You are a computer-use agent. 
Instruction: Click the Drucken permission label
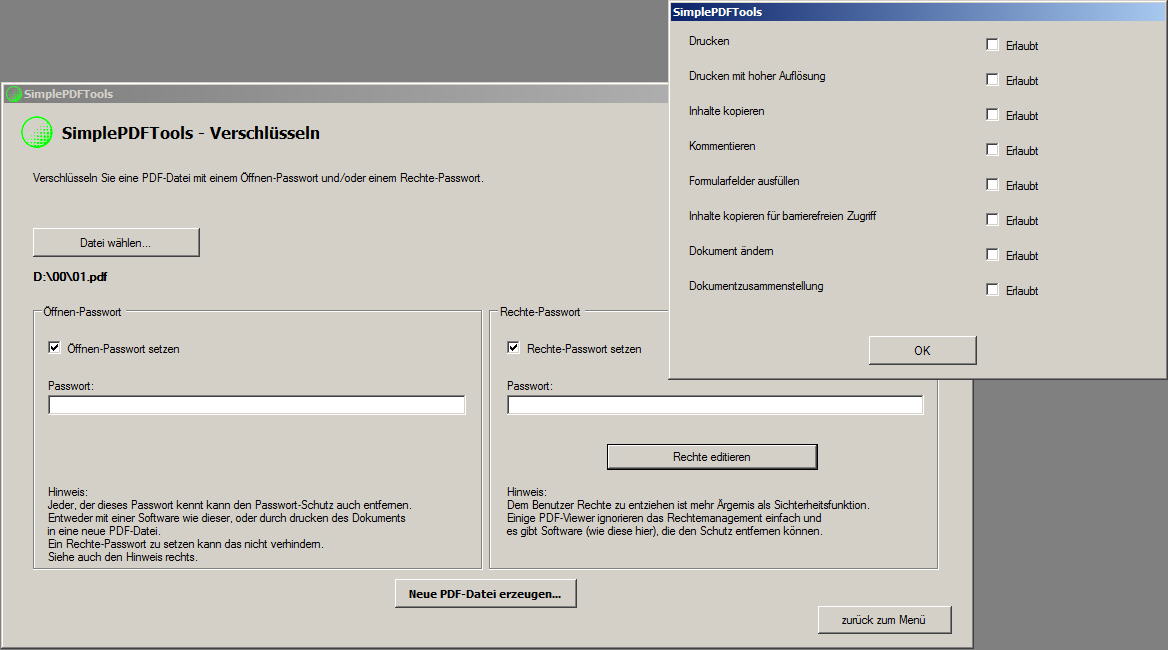tap(709, 41)
